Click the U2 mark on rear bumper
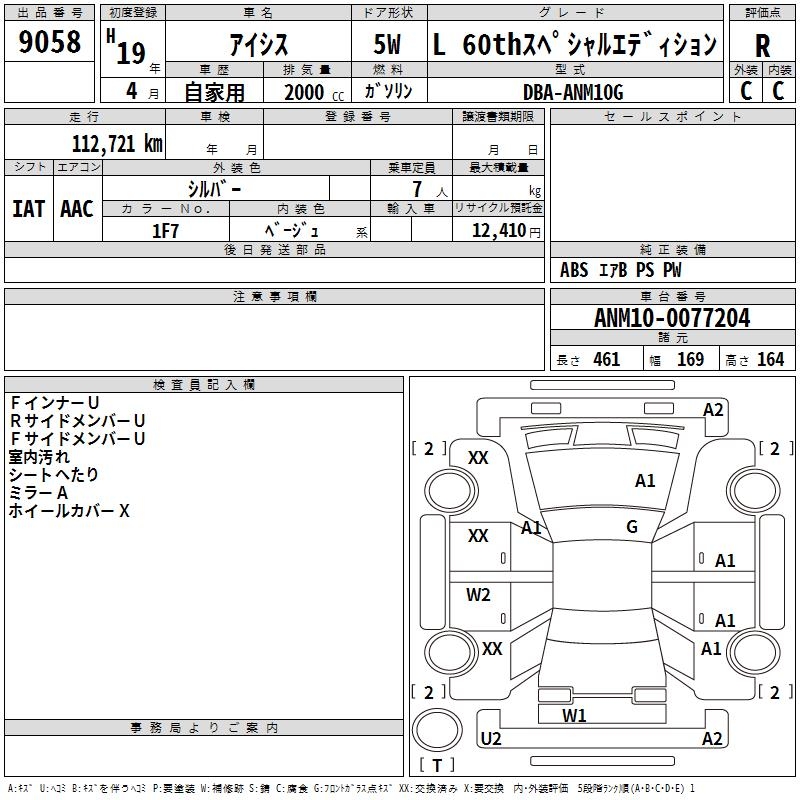The image size is (800, 800). point(491,739)
